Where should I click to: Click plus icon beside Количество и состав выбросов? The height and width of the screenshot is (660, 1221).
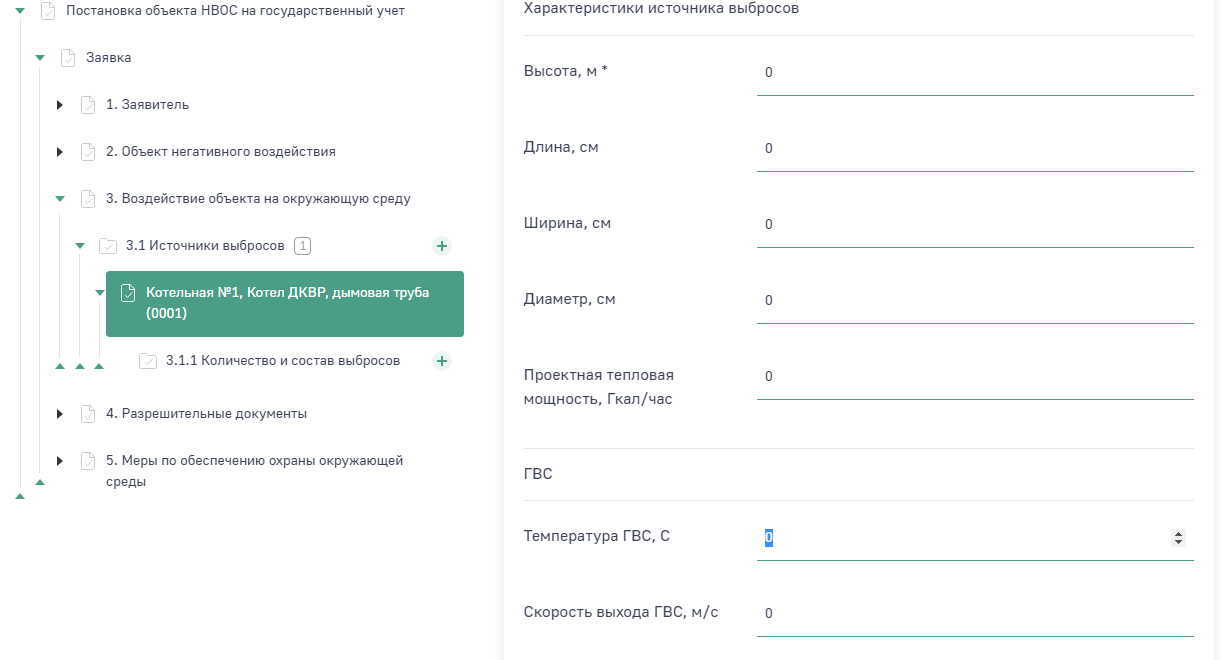442,361
